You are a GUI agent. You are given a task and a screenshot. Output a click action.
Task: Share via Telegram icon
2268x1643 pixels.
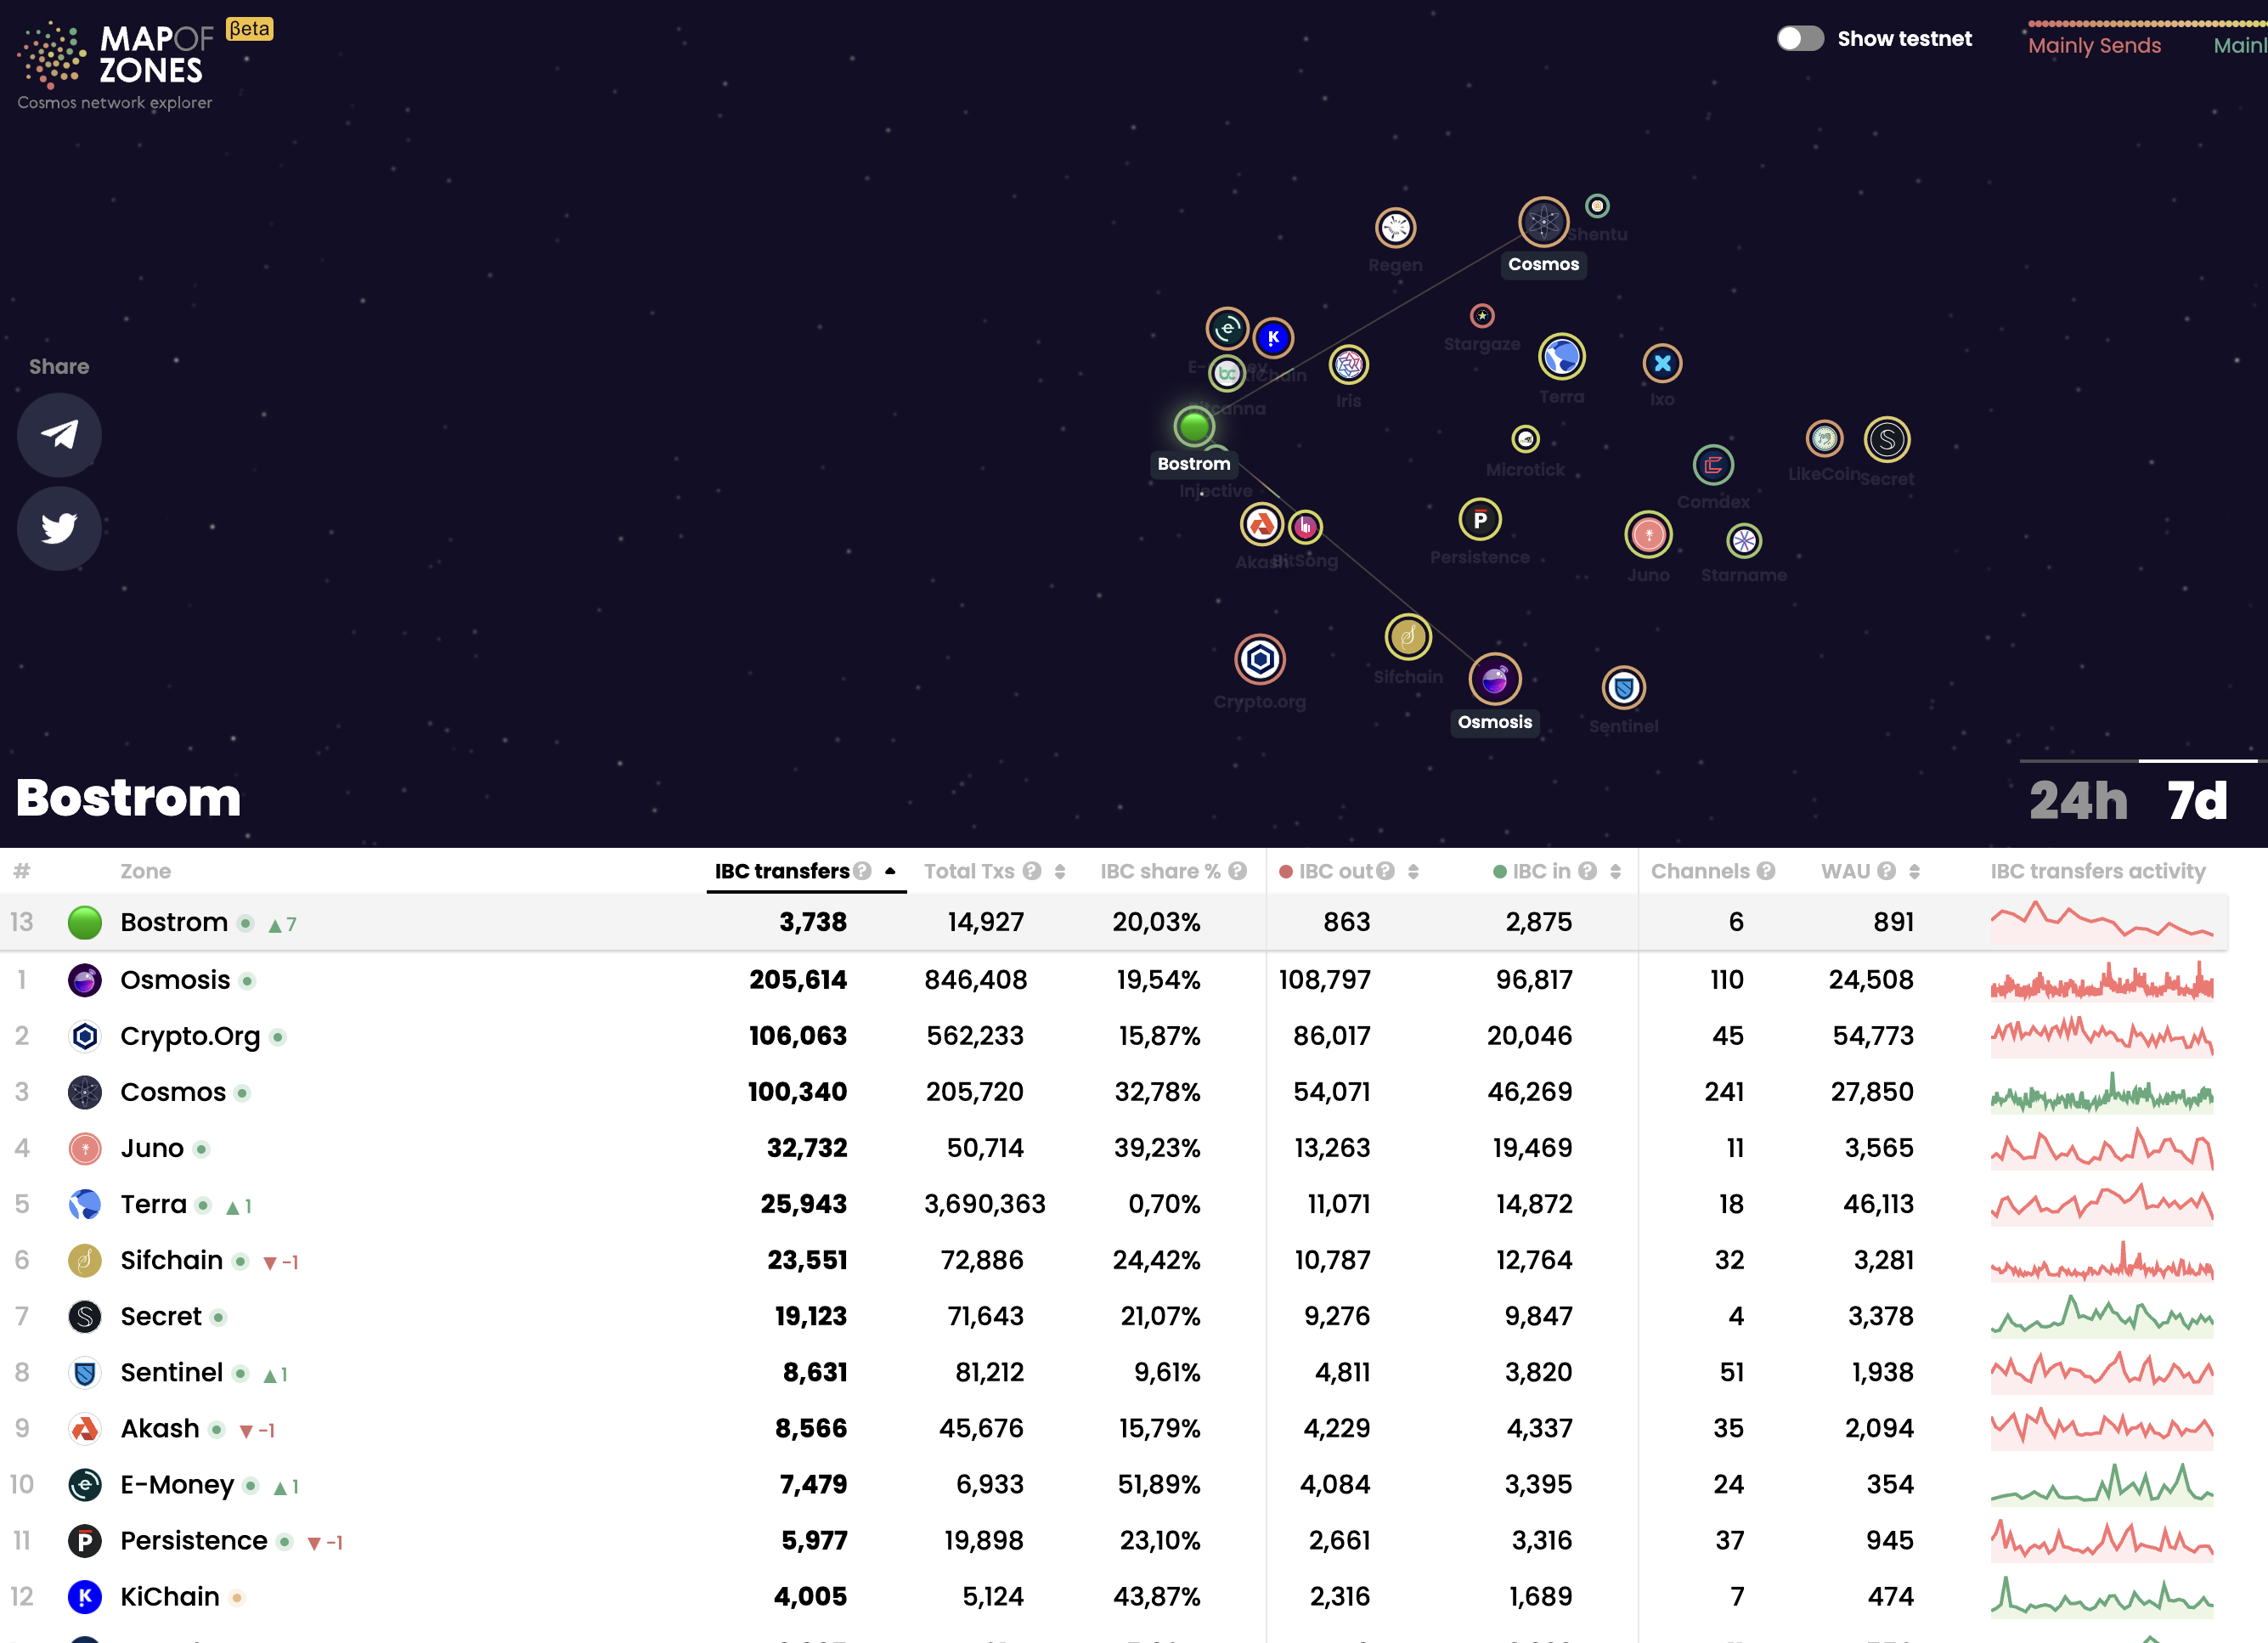pos(59,434)
